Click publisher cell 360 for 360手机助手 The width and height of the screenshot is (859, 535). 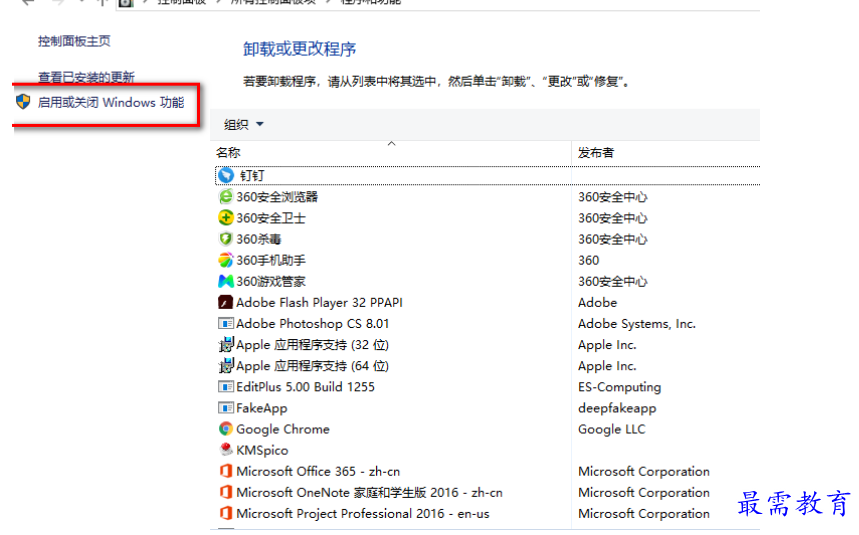(588, 260)
